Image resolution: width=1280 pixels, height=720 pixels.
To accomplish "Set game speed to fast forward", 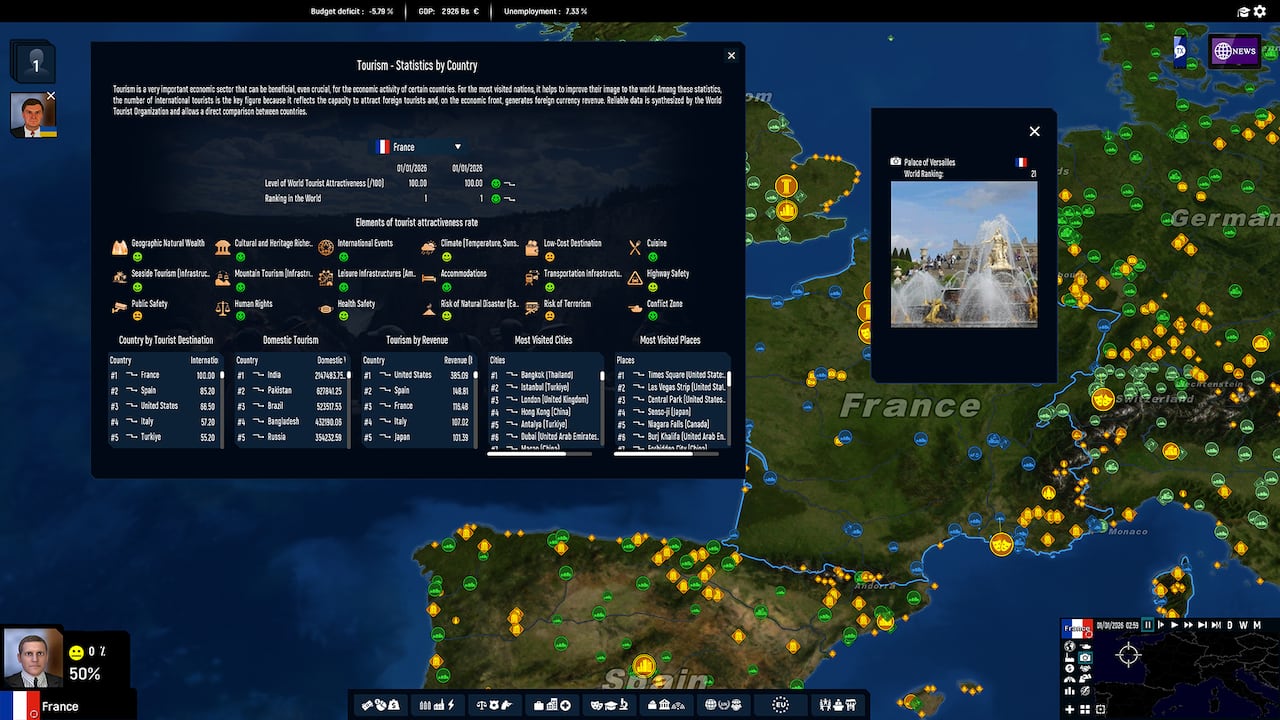I will coord(1188,625).
